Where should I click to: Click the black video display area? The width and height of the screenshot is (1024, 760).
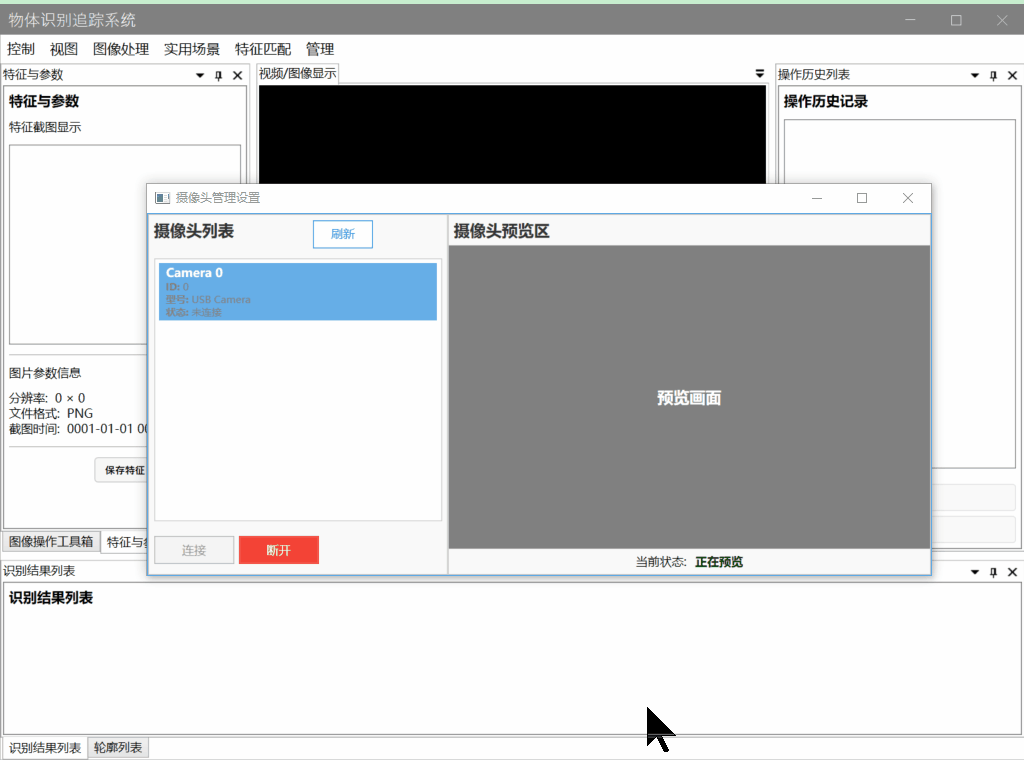point(512,135)
